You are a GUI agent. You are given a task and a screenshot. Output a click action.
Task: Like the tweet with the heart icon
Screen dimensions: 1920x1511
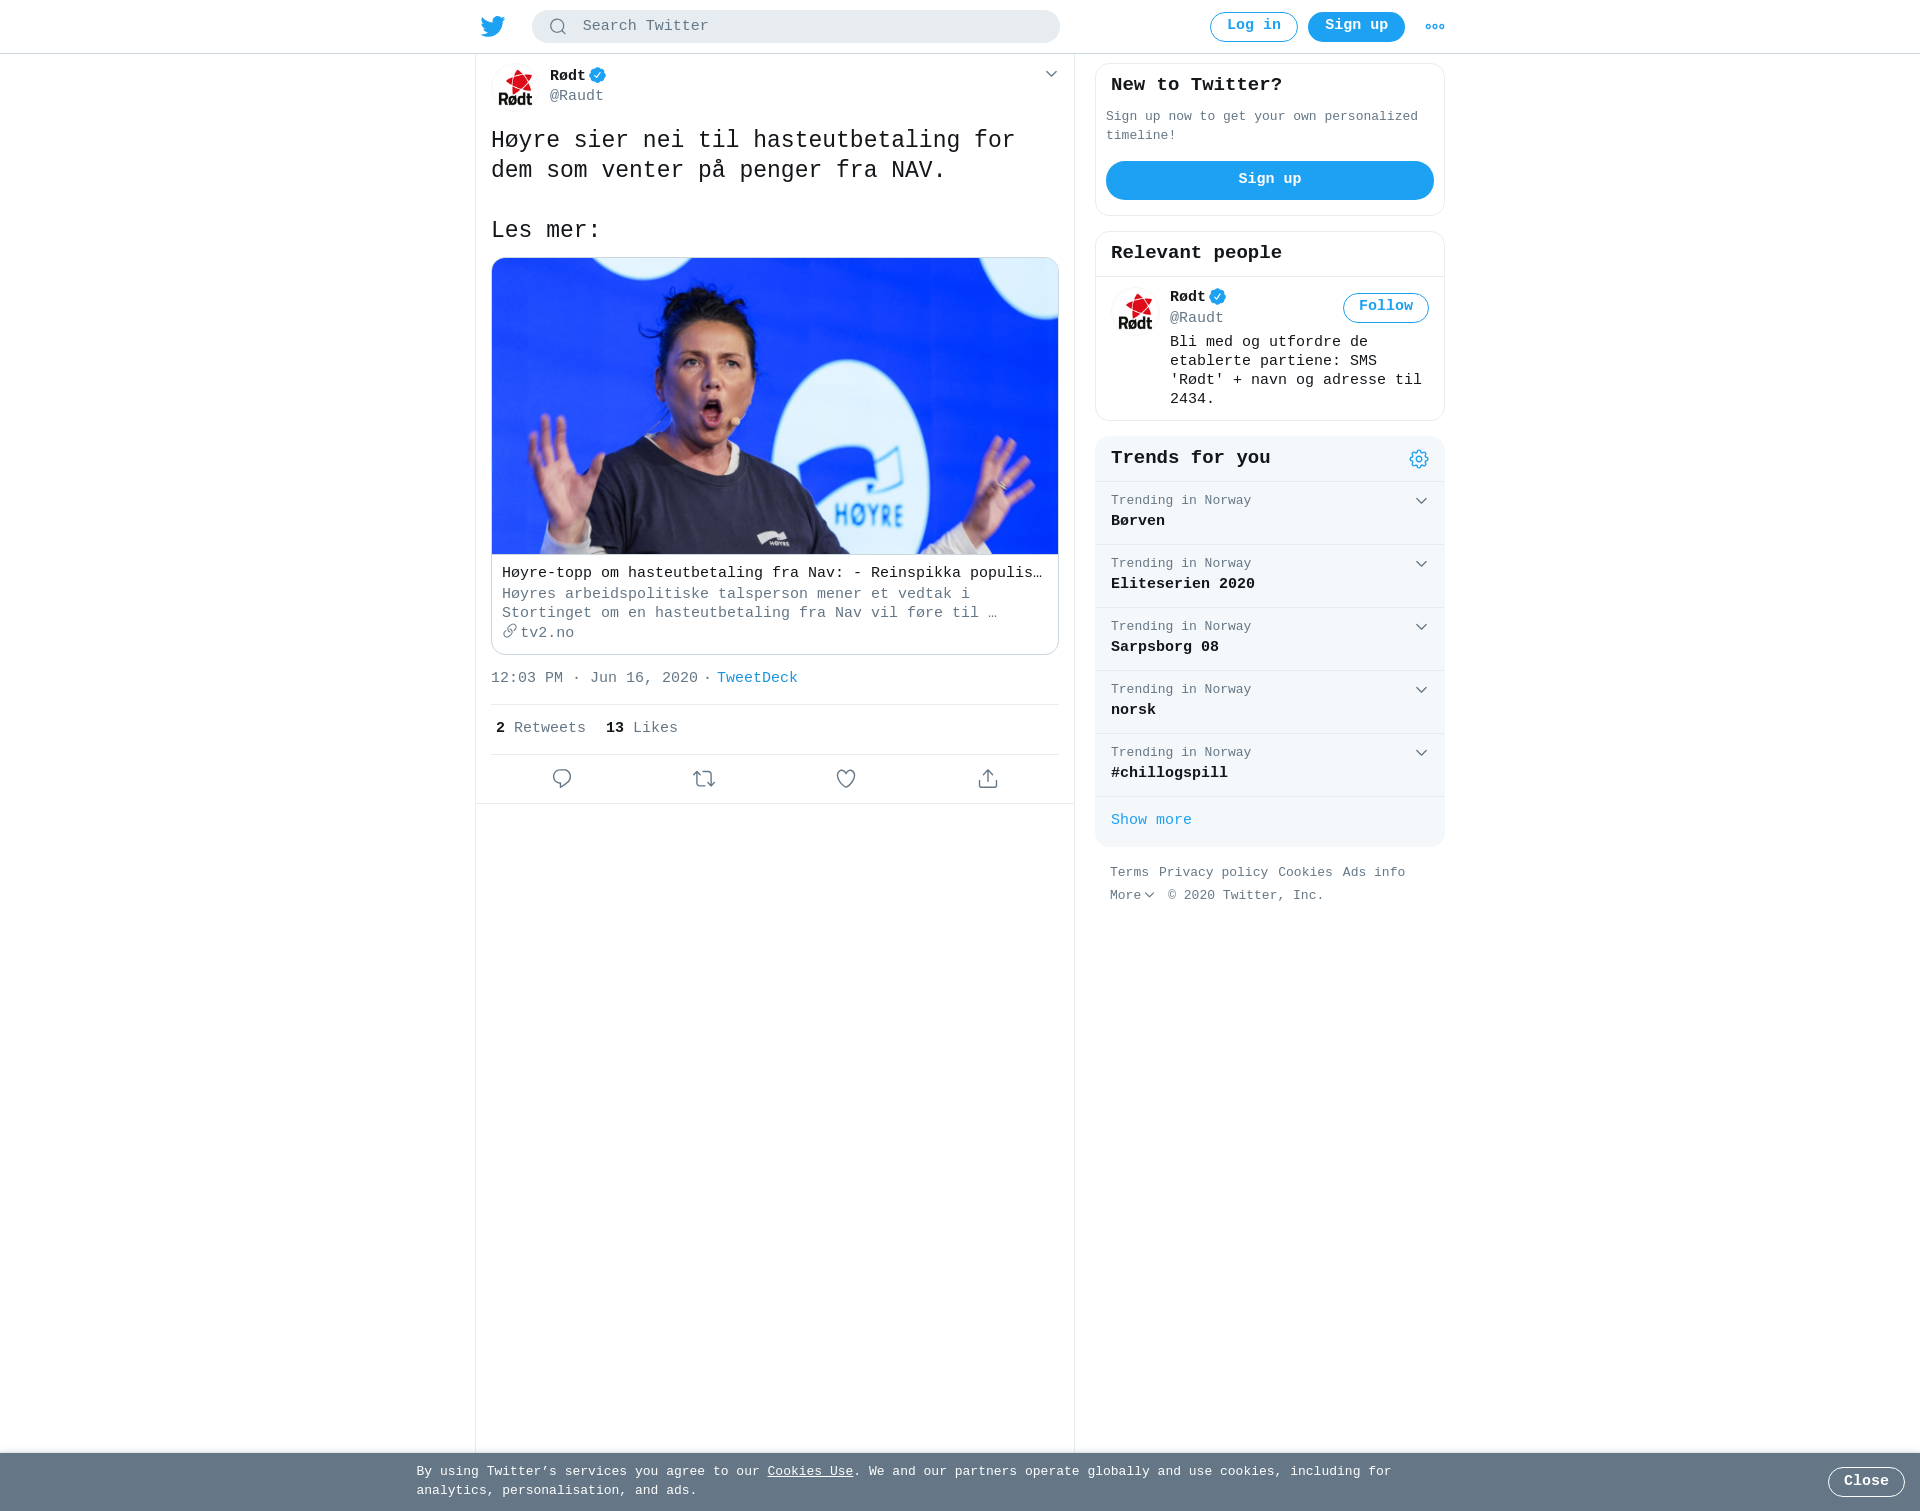pos(846,779)
